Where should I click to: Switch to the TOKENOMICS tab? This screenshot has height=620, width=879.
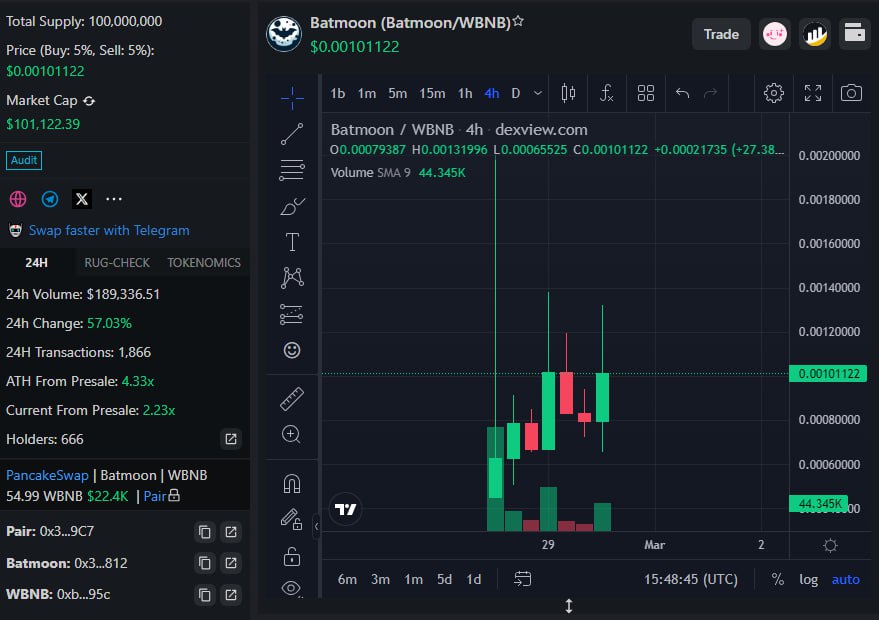204,262
